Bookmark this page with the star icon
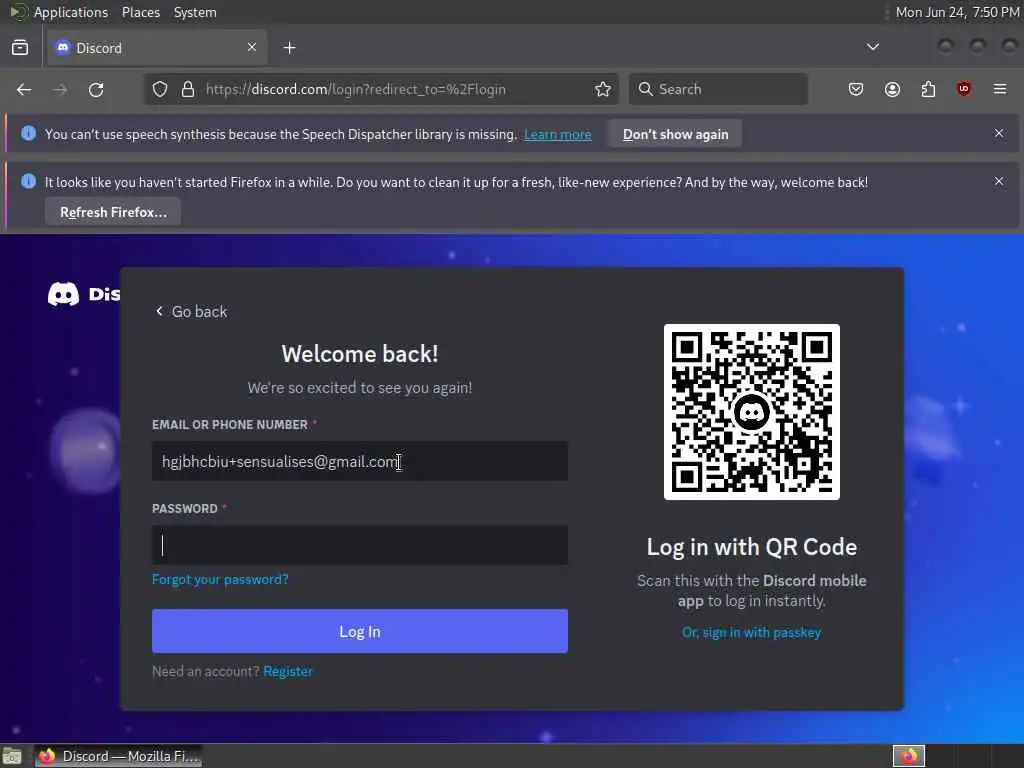The height and width of the screenshot is (768, 1024). [603, 89]
